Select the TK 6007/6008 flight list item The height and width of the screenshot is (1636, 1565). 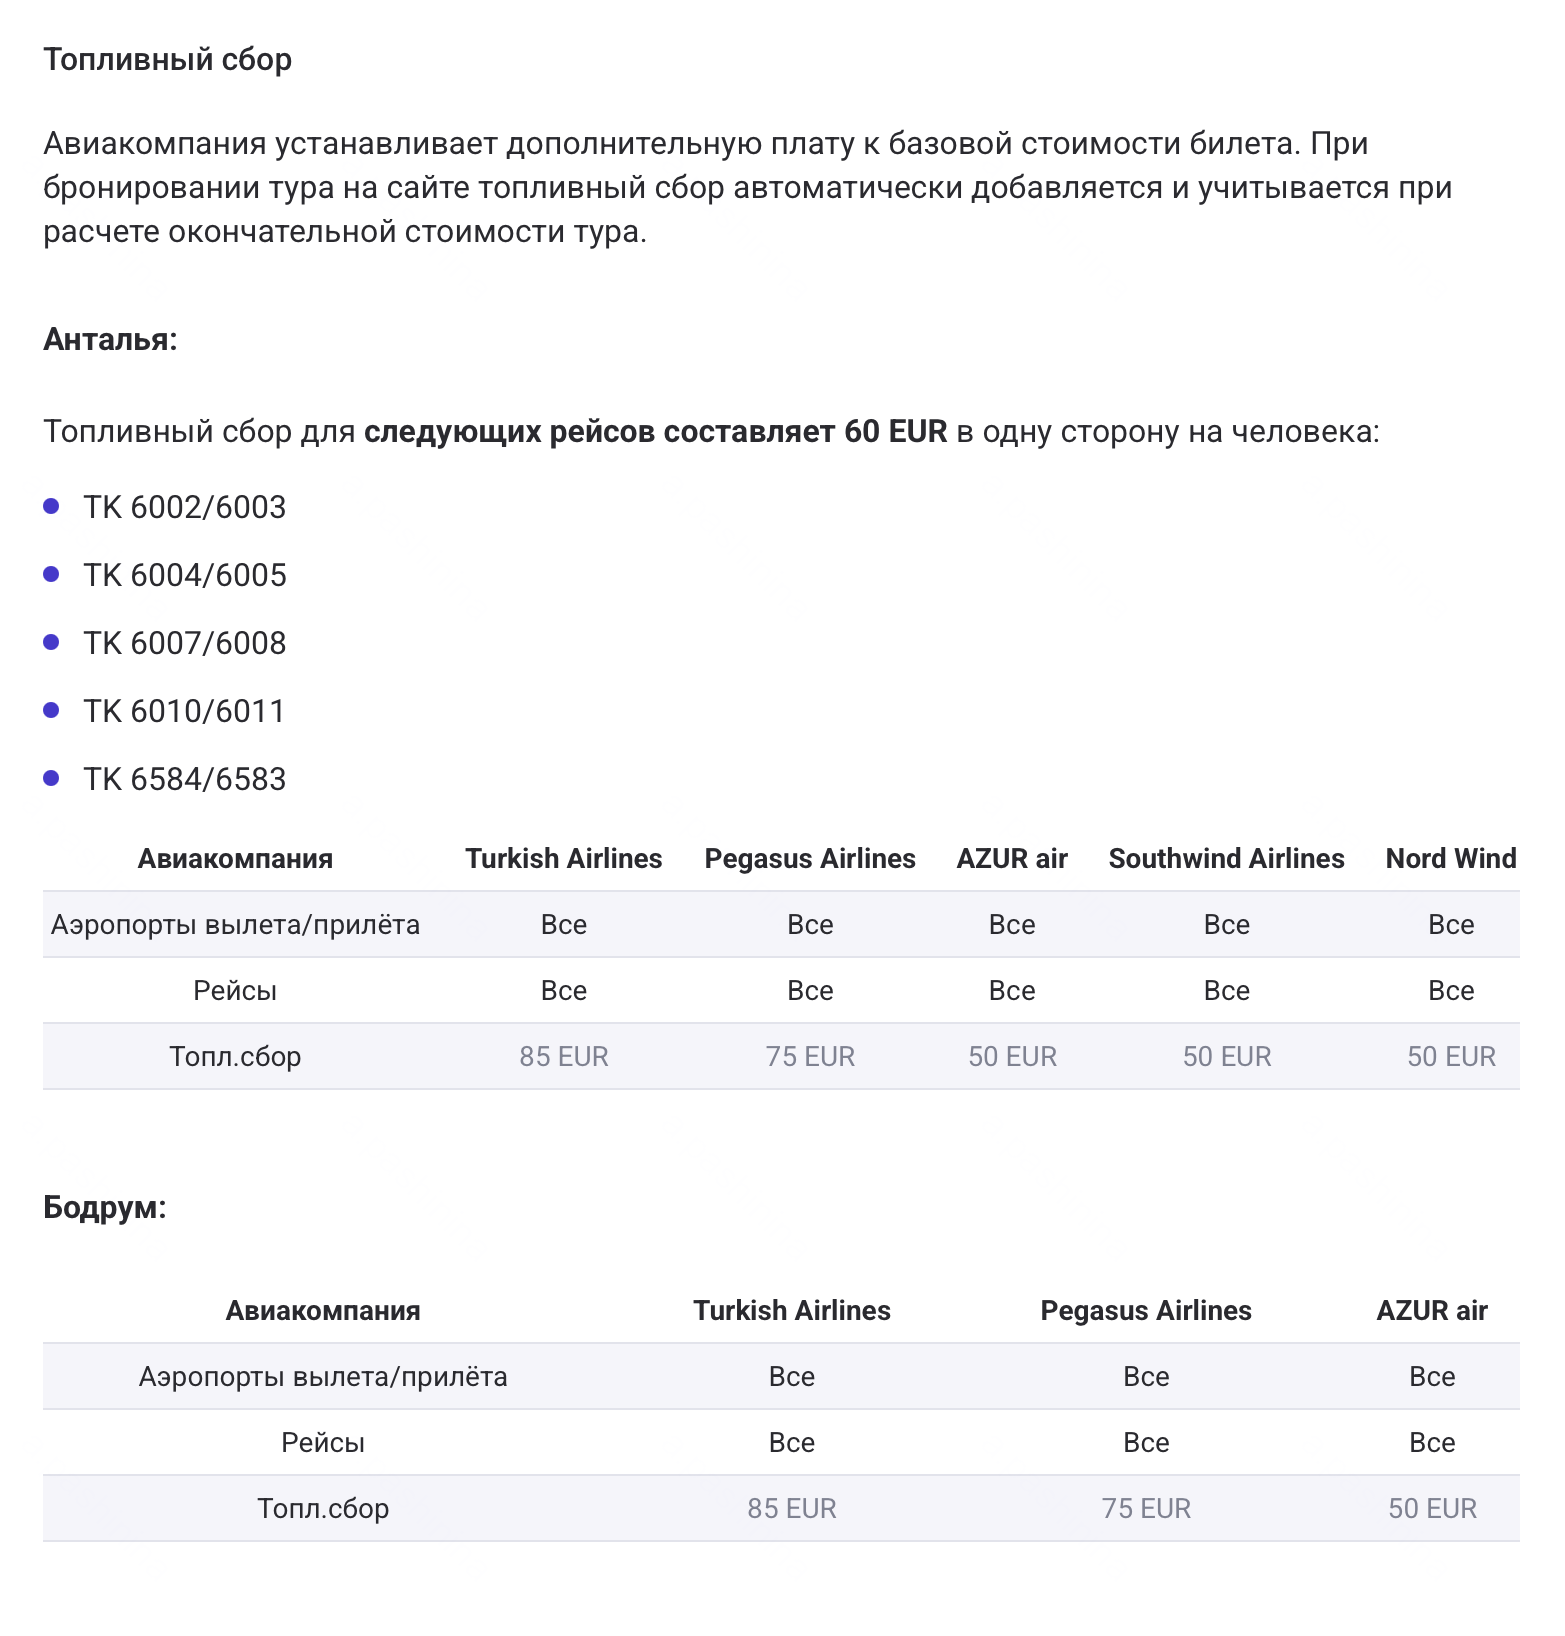[x=185, y=644]
